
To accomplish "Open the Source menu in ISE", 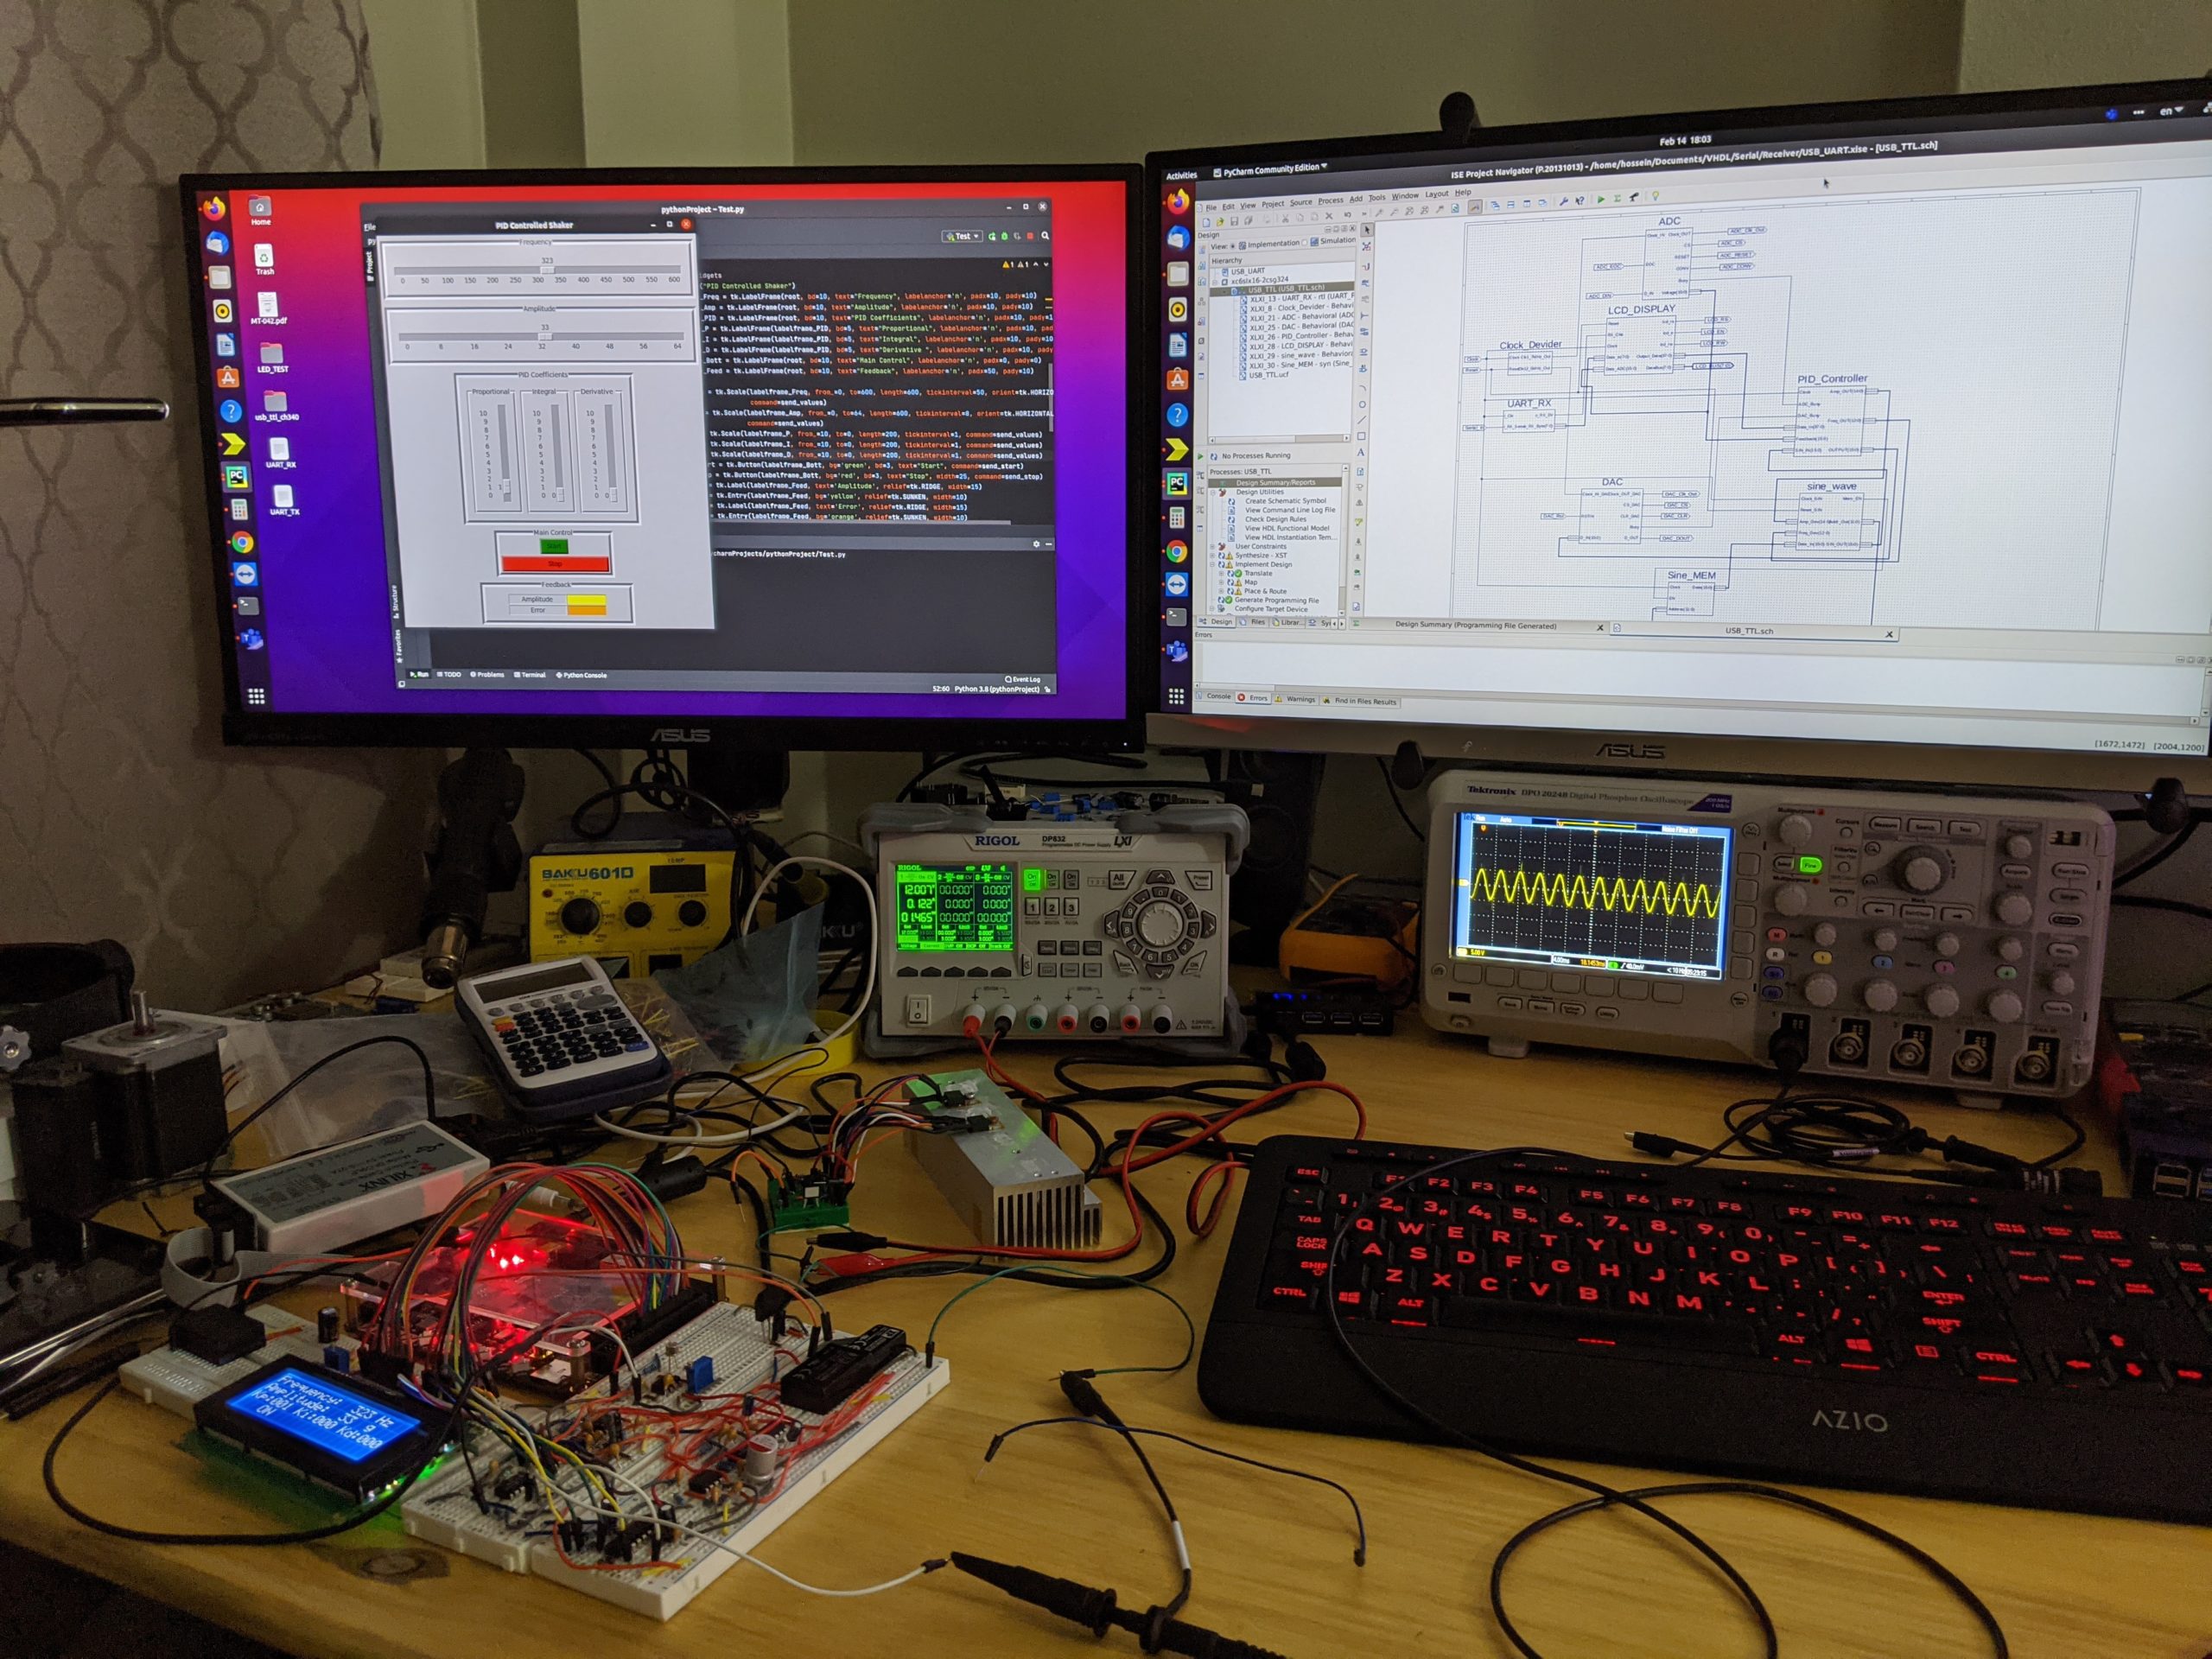I will [1301, 202].
